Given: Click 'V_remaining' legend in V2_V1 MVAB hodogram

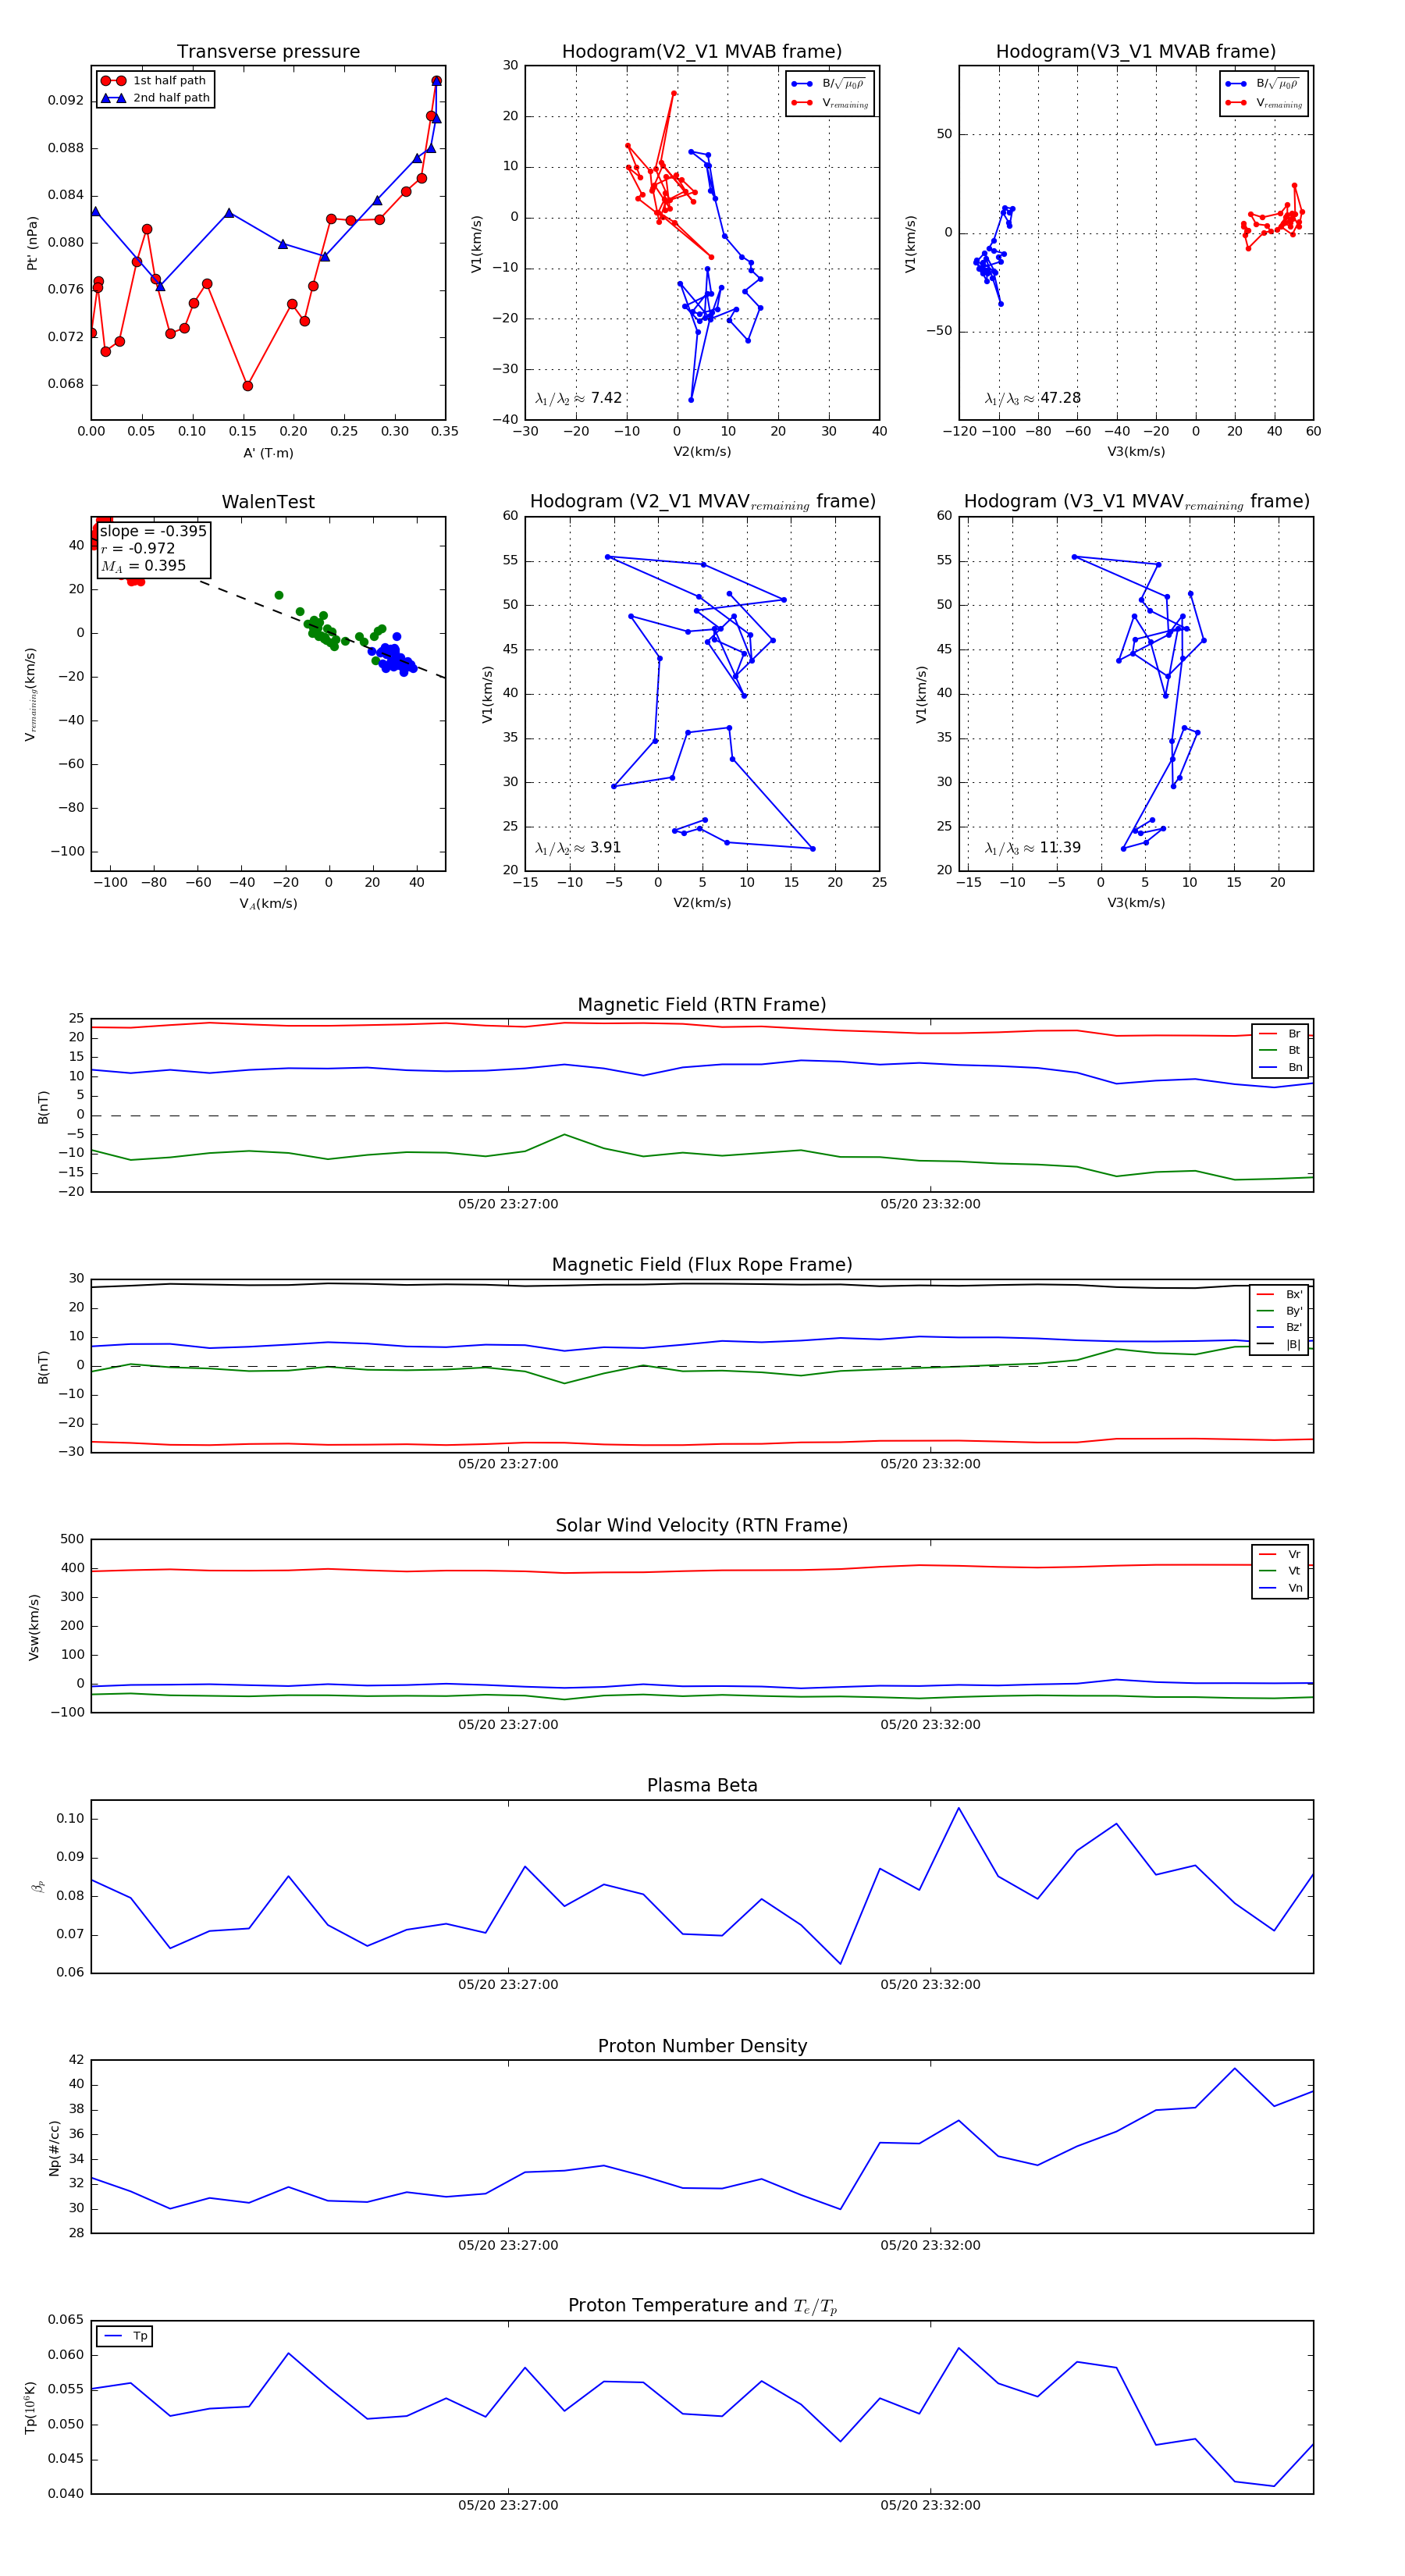Looking at the screenshot, I should pos(830,103).
